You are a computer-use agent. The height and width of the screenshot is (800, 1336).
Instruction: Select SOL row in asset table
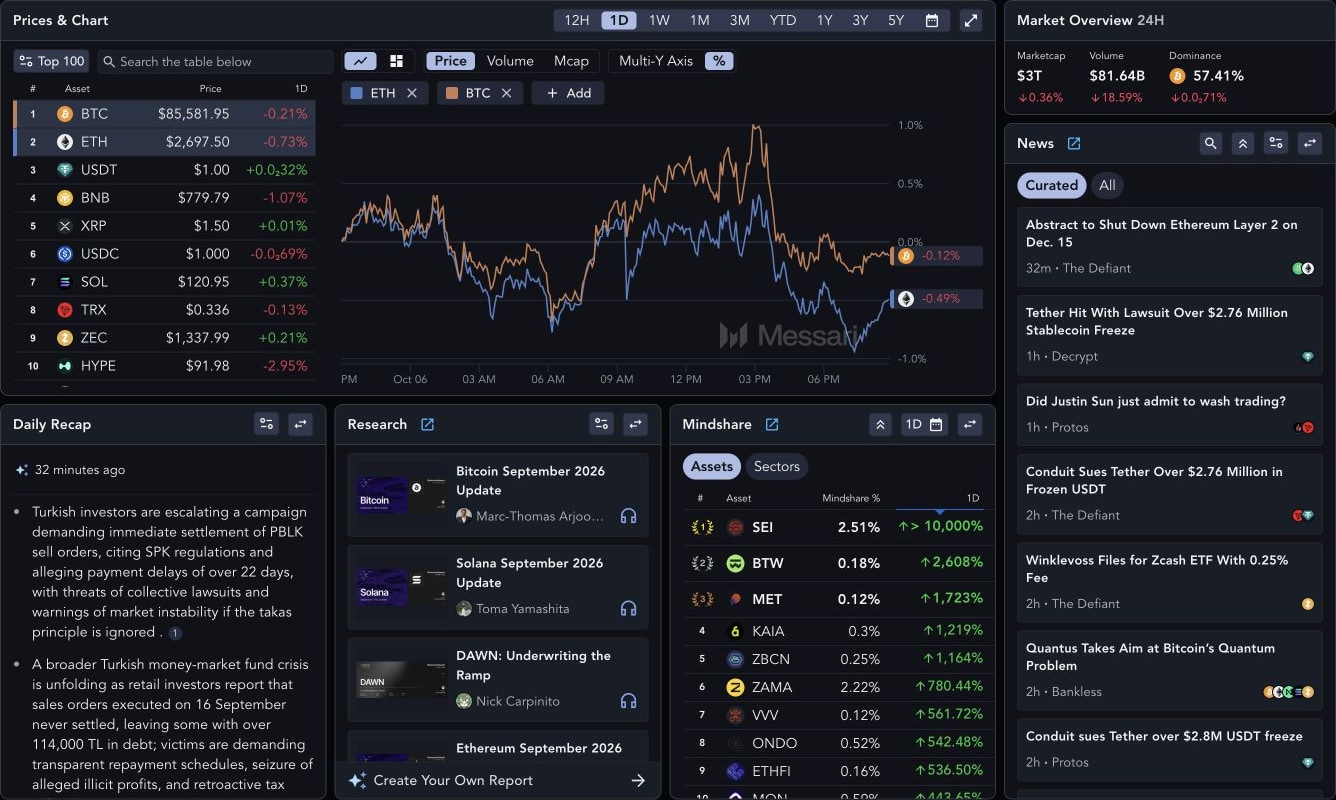click(x=164, y=282)
